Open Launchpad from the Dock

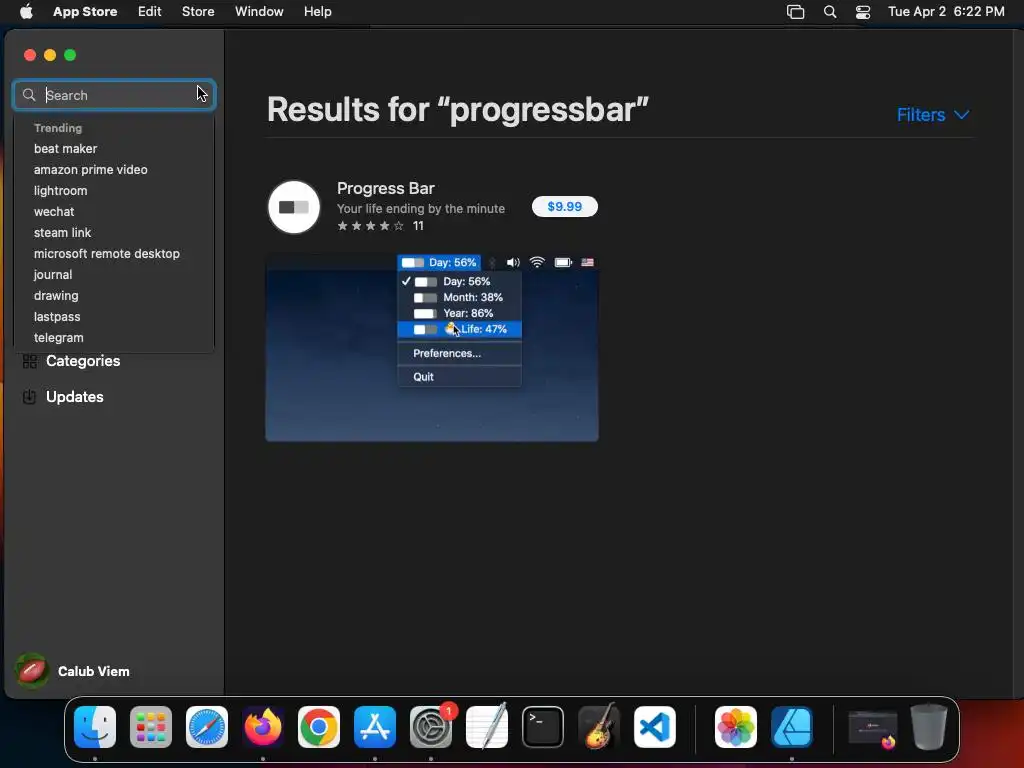pyautogui.click(x=151, y=727)
